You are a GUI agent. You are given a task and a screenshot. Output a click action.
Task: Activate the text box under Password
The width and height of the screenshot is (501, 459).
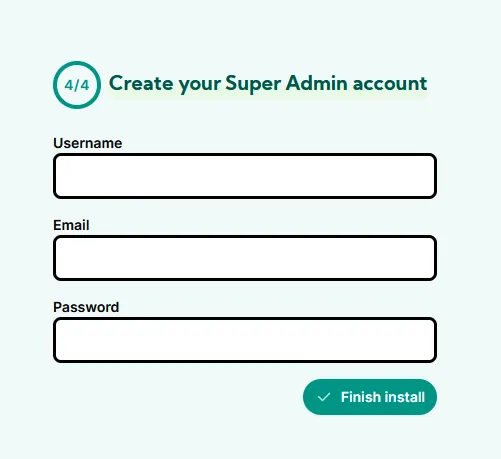point(245,340)
